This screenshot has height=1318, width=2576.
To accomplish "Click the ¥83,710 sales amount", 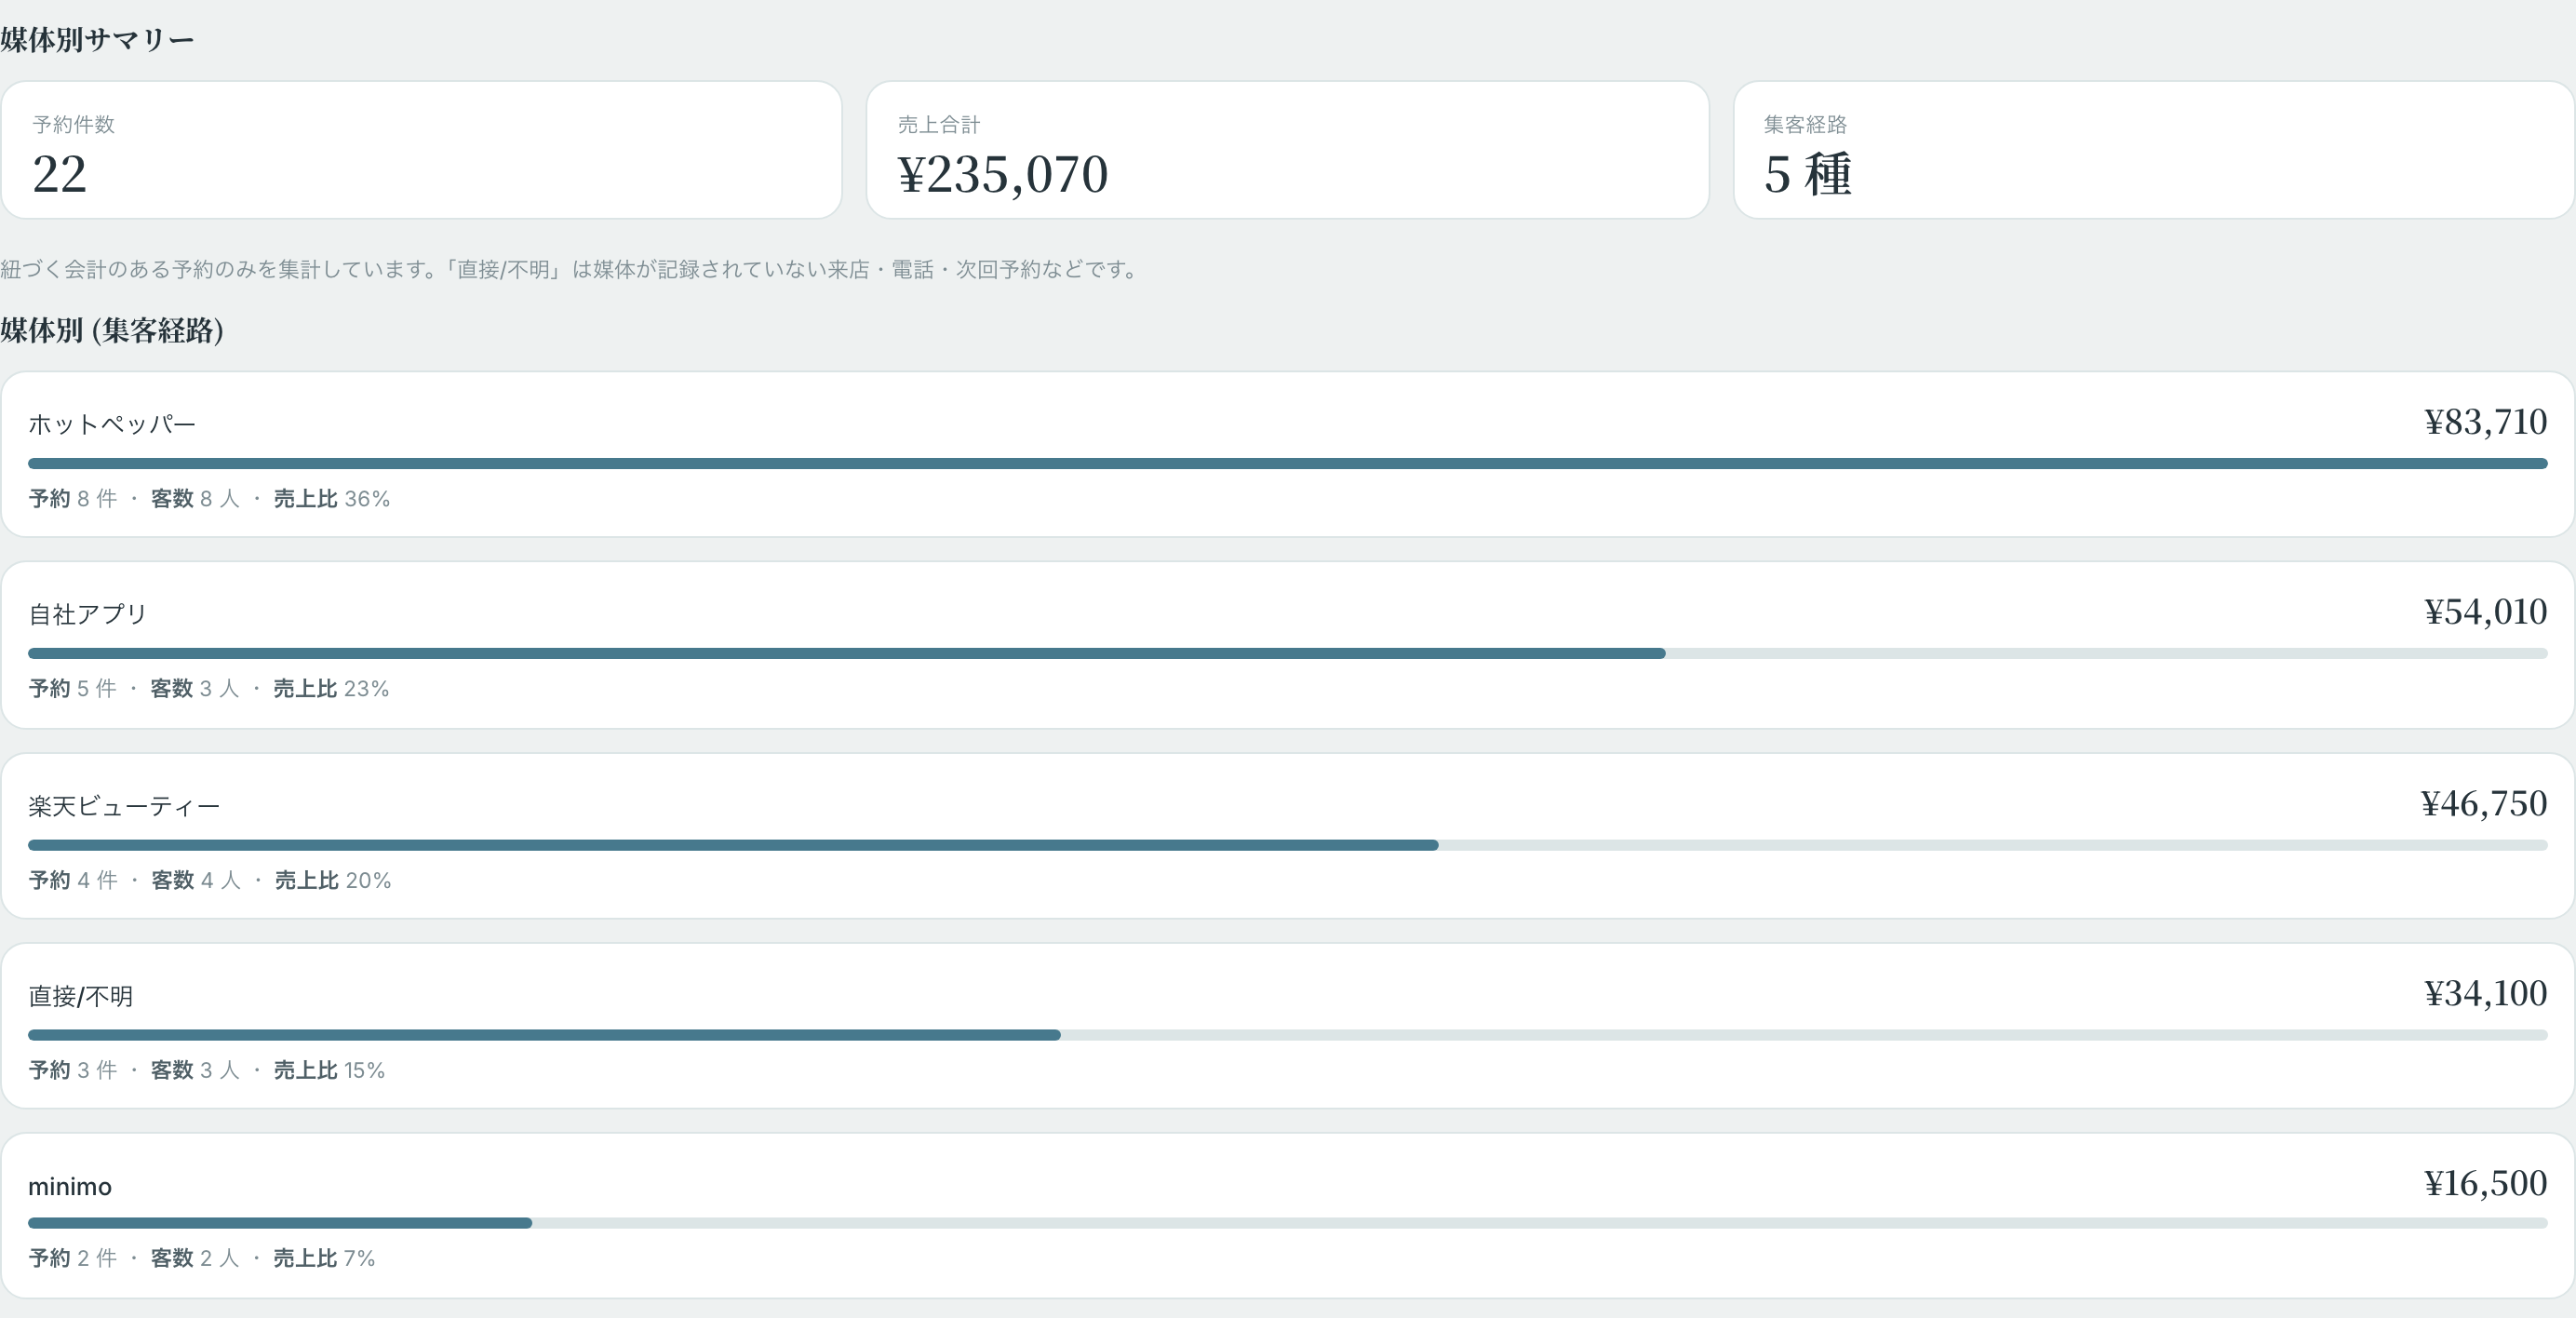I will click(2485, 422).
